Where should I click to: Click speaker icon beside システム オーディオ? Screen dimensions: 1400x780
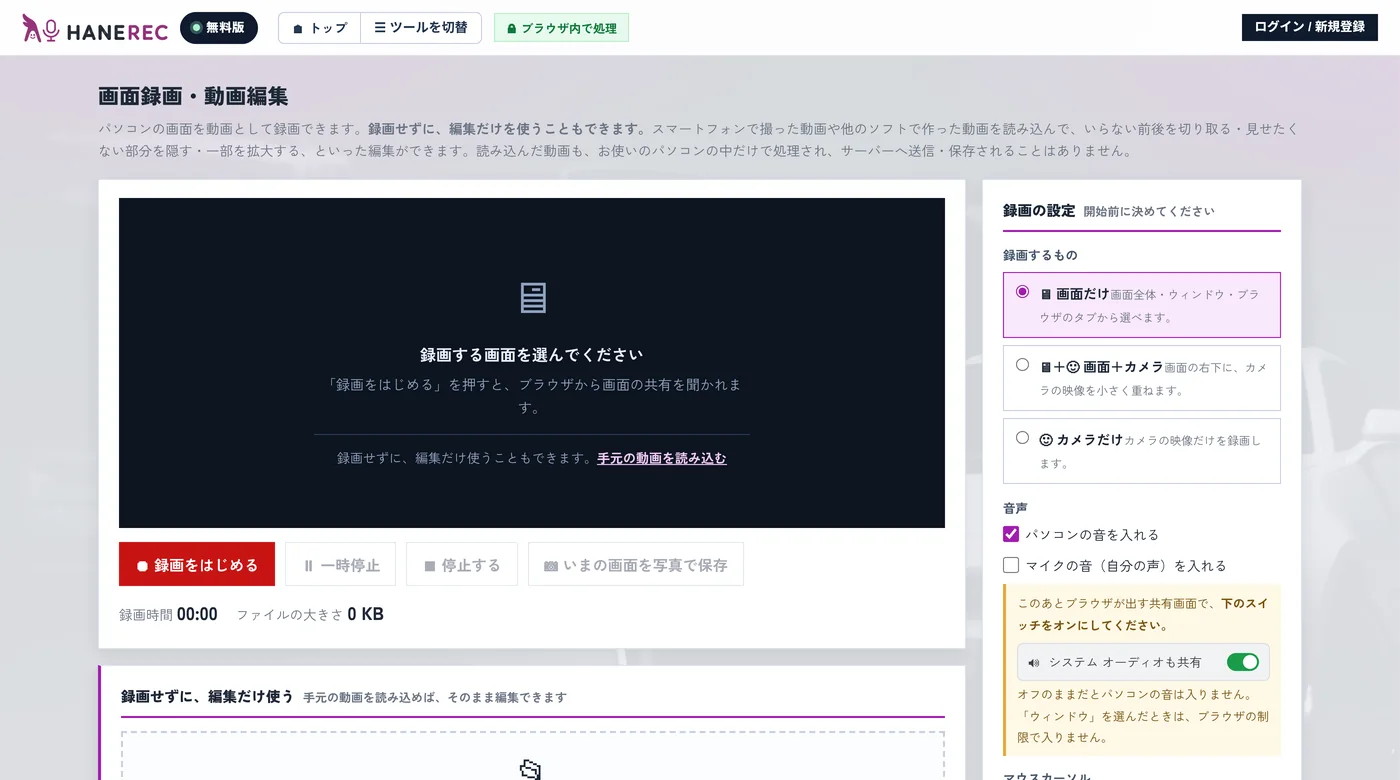tap(1034, 663)
